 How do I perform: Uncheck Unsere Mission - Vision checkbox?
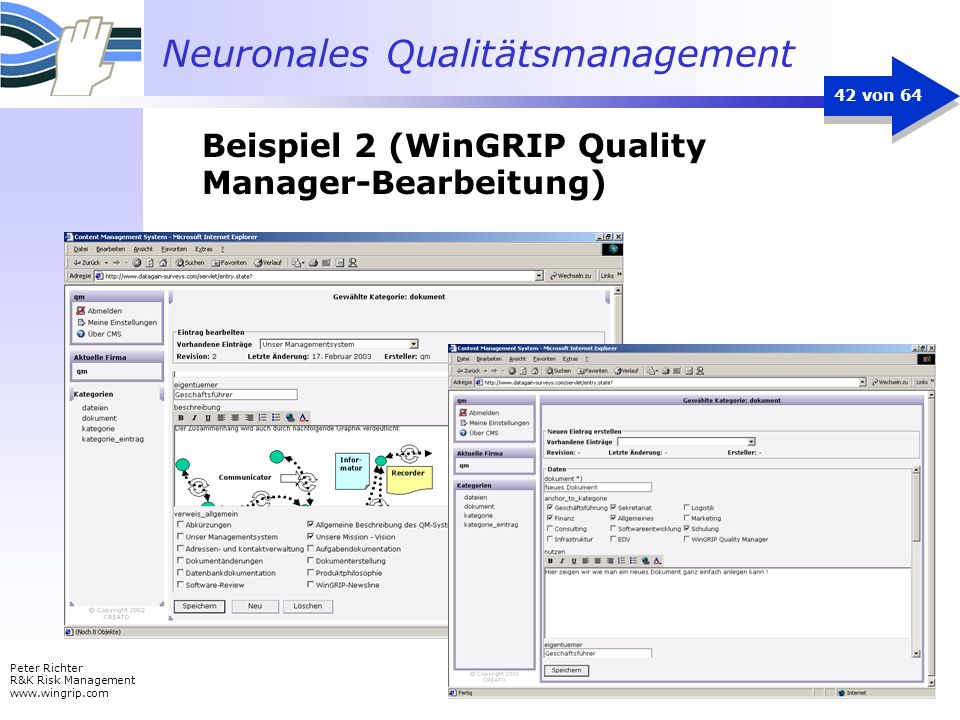[310, 537]
